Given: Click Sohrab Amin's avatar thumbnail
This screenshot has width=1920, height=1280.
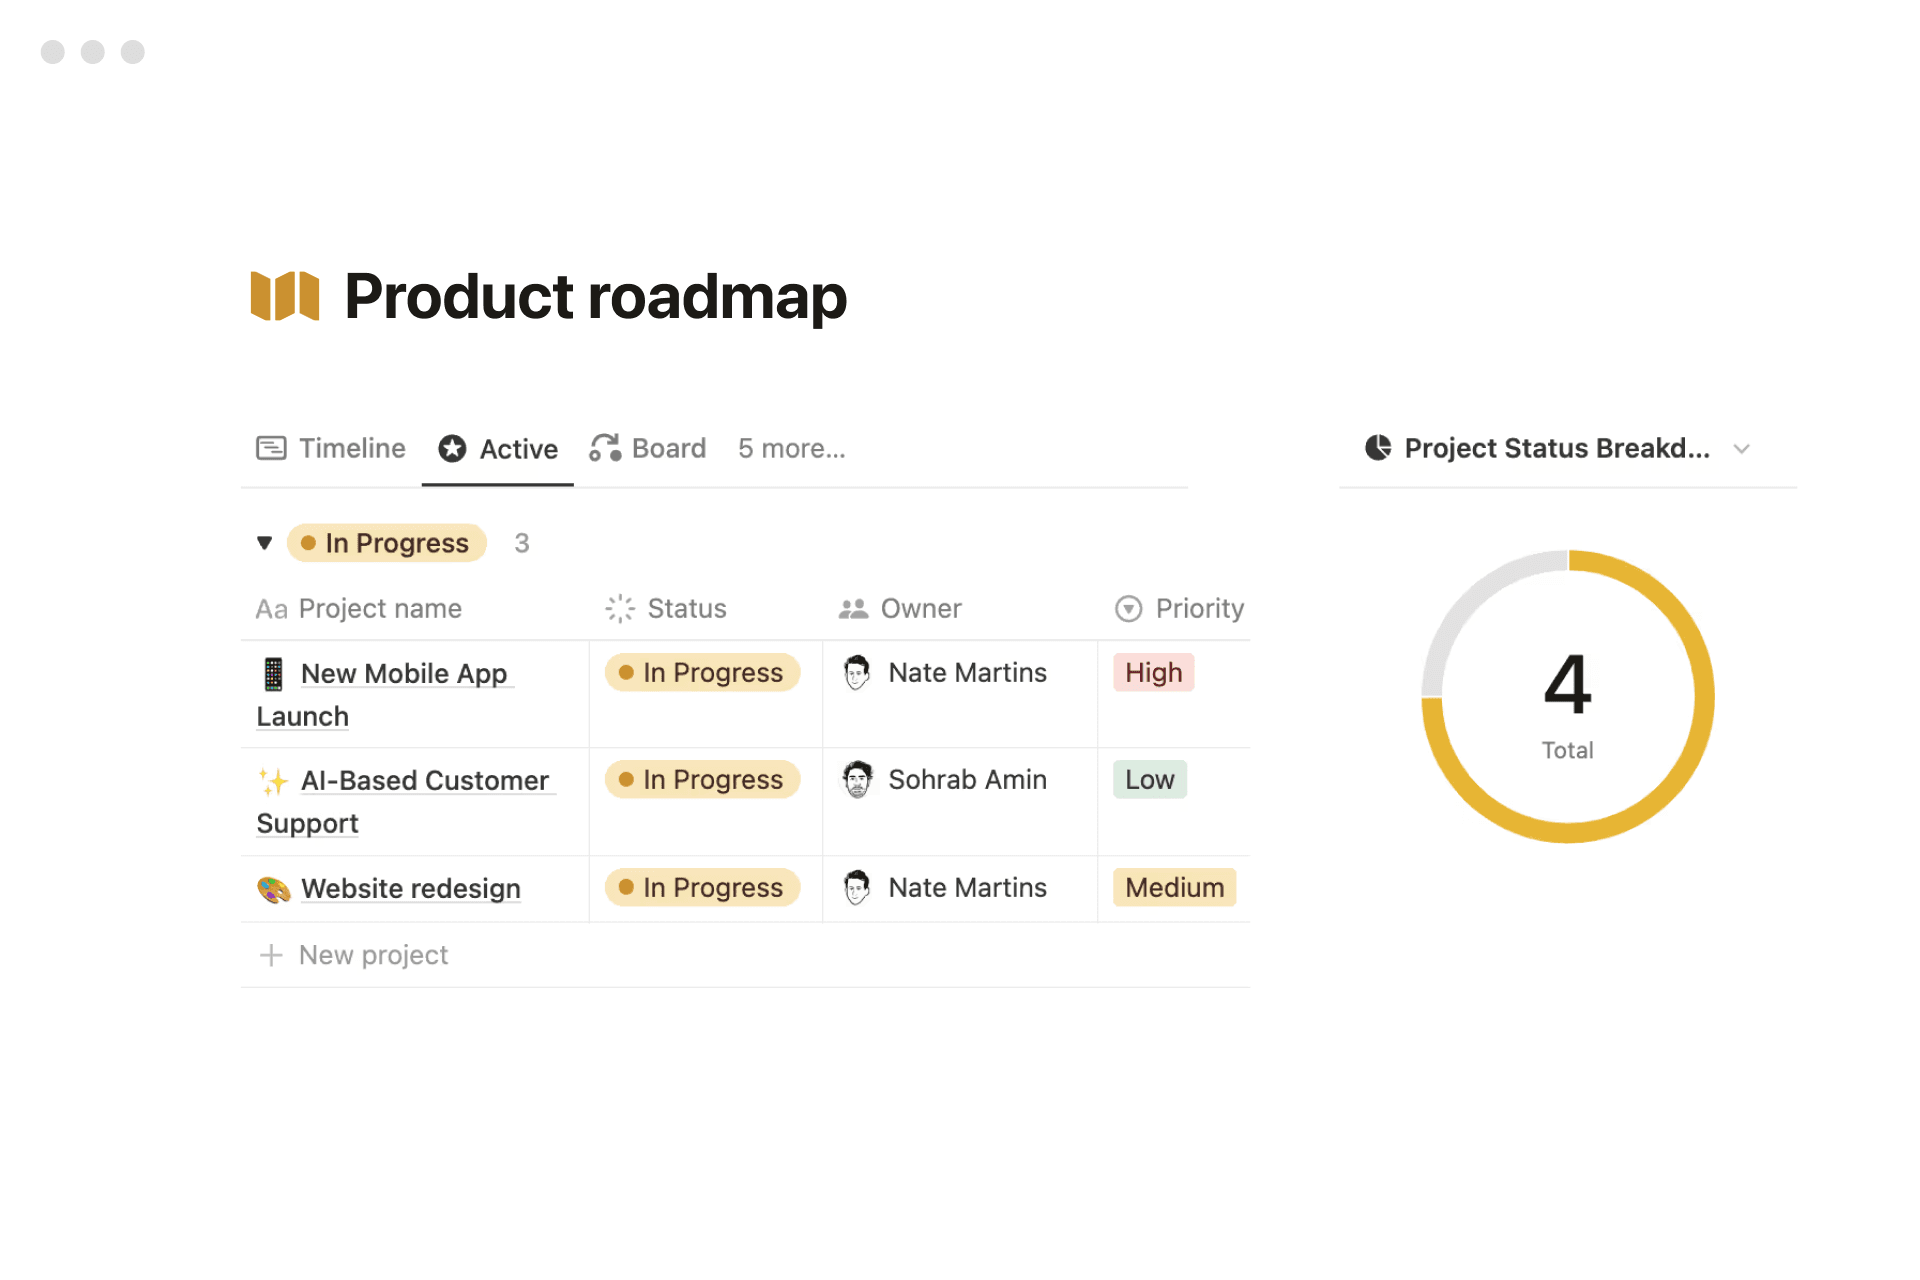Looking at the screenshot, I should [856, 780].
